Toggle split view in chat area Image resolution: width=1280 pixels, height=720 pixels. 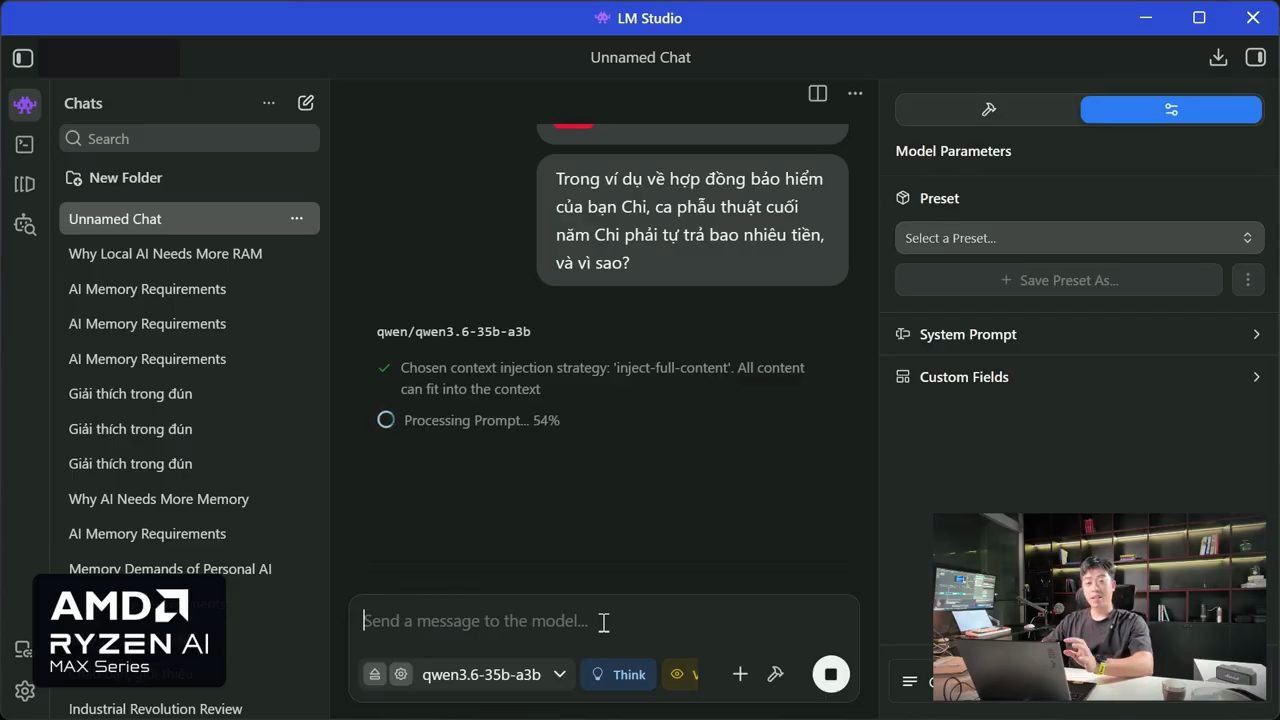(817, 93)
